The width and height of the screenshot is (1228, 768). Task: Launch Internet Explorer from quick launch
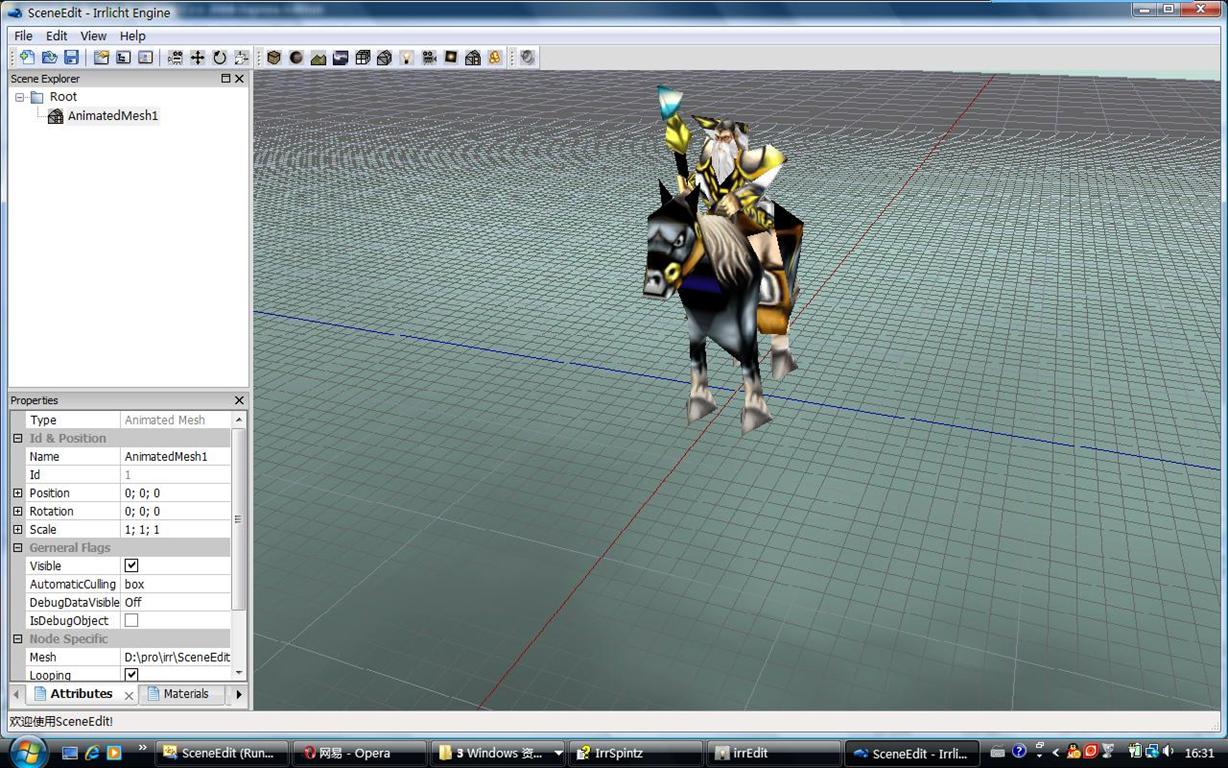pyautogui.click(x=92, y=752)
